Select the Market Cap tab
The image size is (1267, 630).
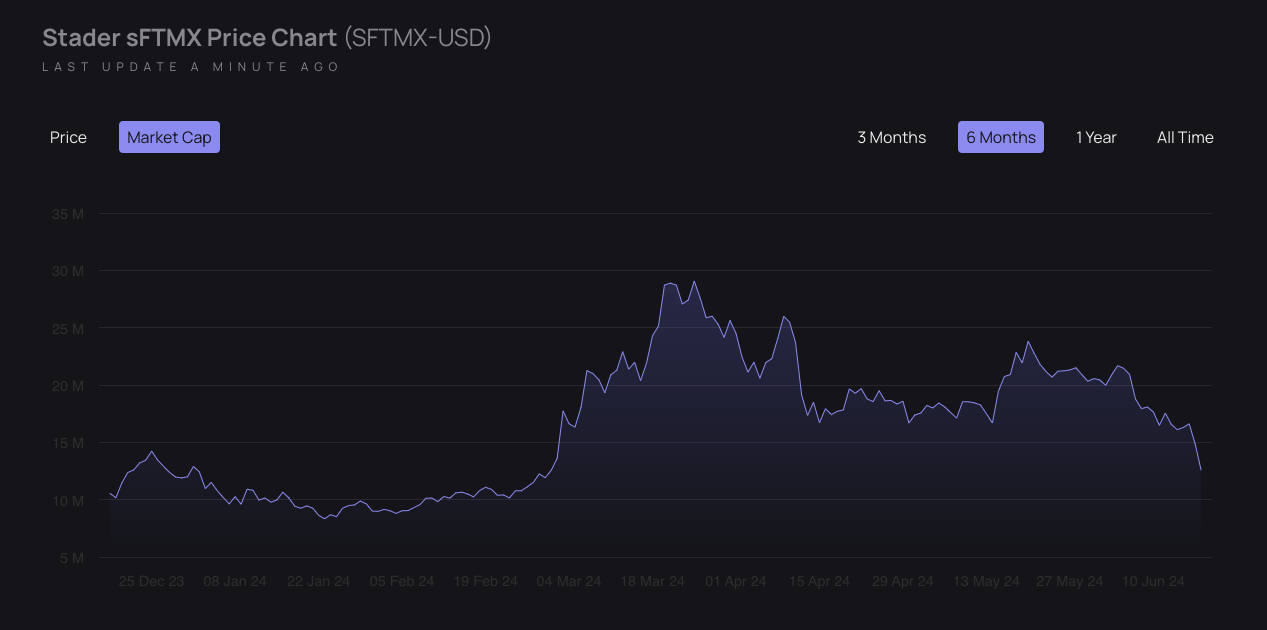pyautogui.click(x=169, y=137)
